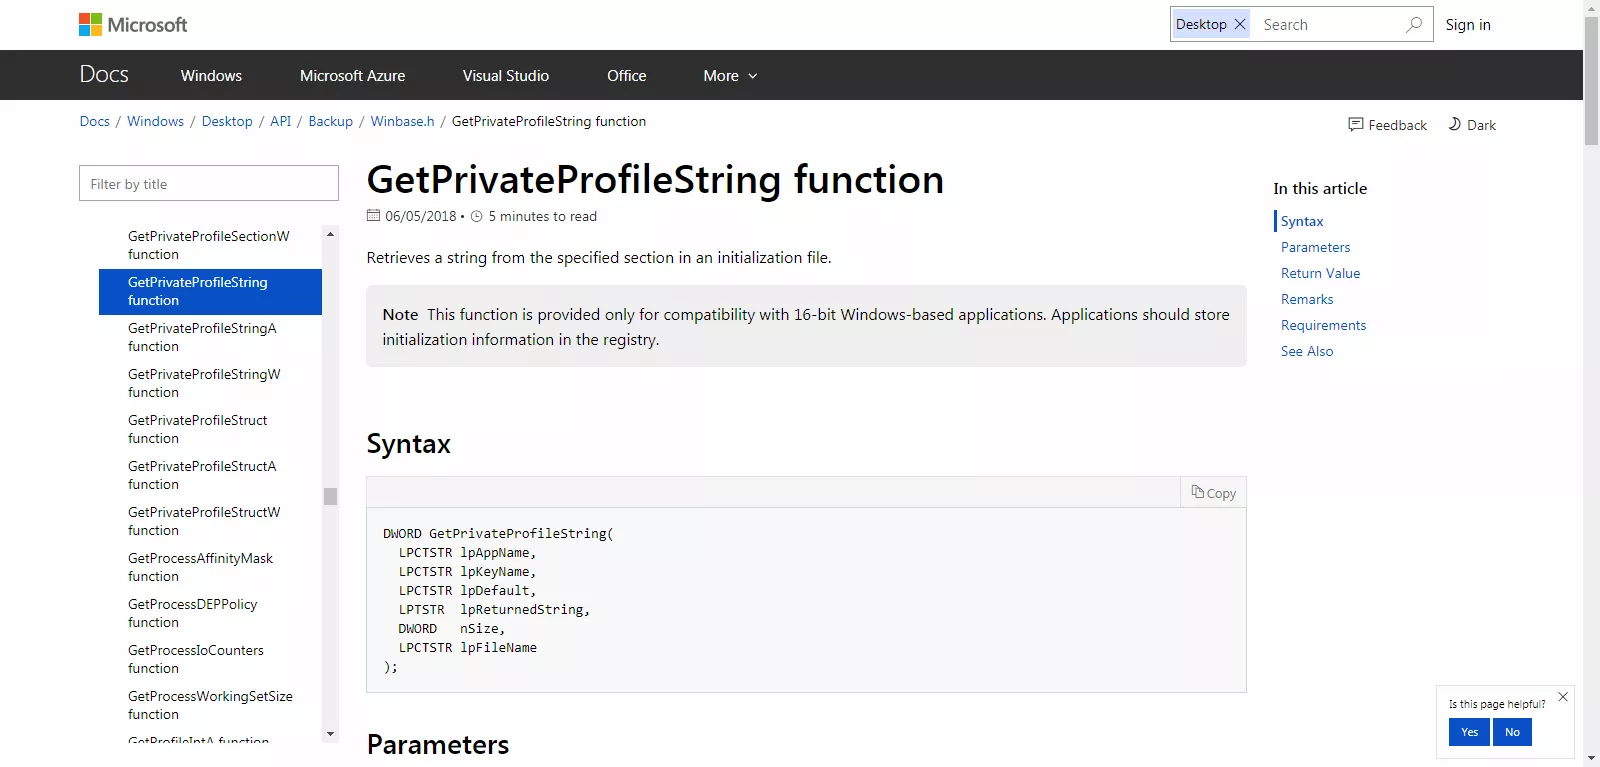
Task: Answer No to page helpful prompt
Action: tap(1512, 732)
